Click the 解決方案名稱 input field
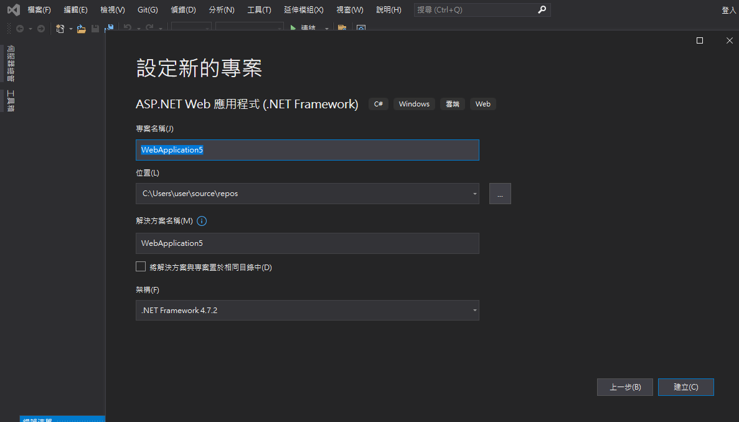Screen dimensions: 739x422 coord(307,243)
